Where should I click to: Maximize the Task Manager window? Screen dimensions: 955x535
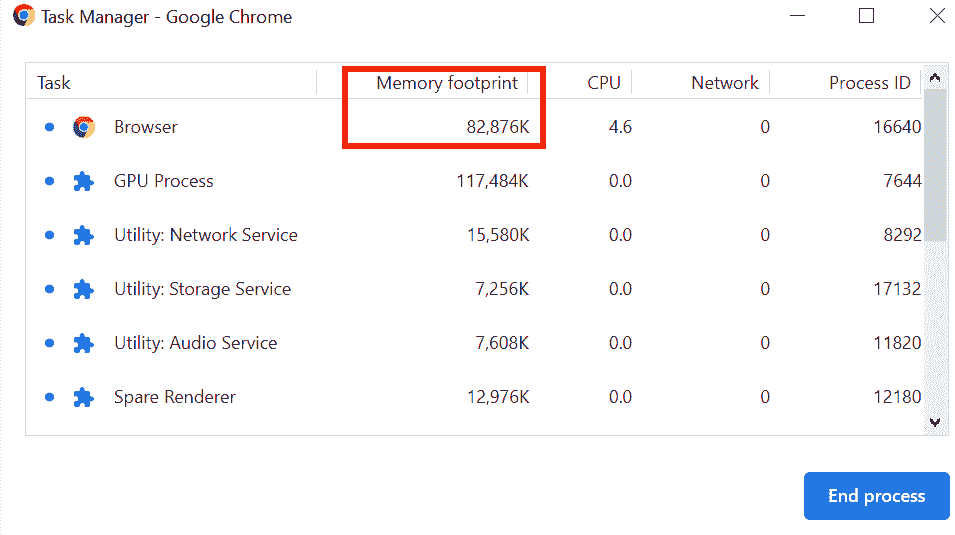[x=866, y=16]
